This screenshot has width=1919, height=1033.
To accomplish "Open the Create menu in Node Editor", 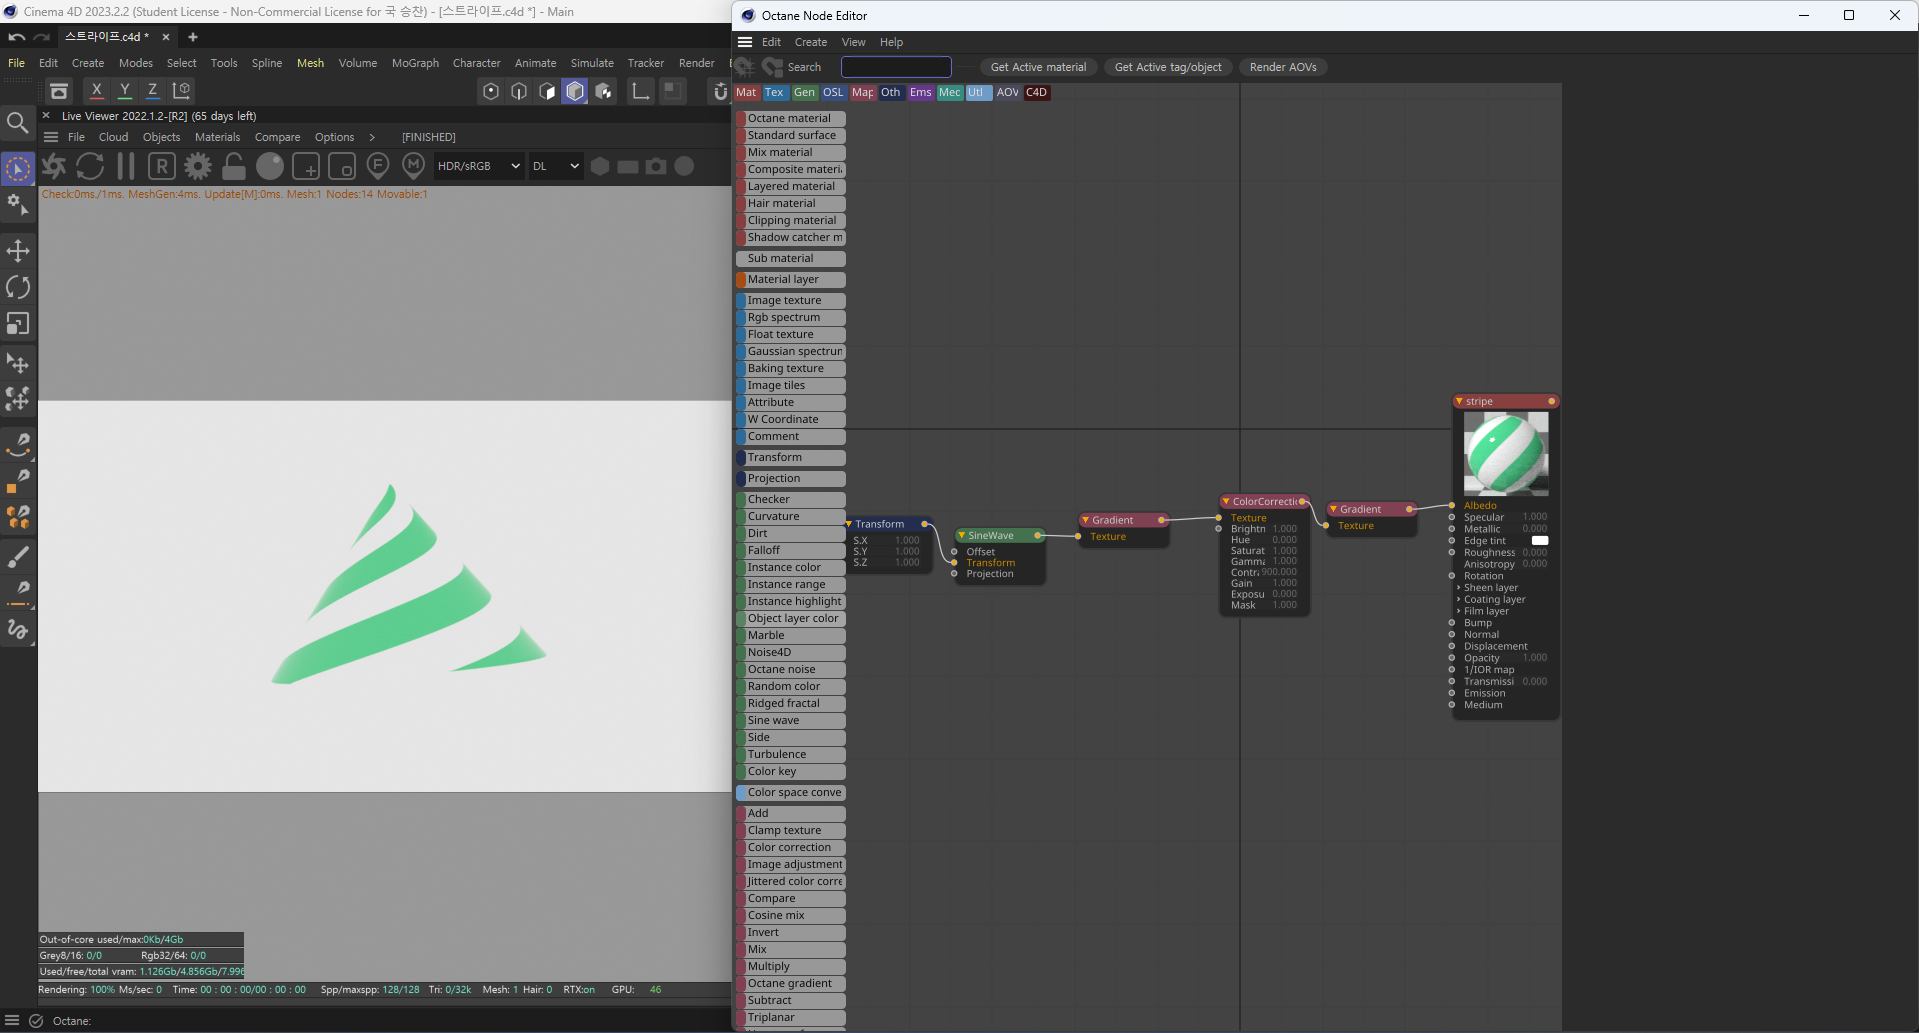I will click(x=810, y=42).
